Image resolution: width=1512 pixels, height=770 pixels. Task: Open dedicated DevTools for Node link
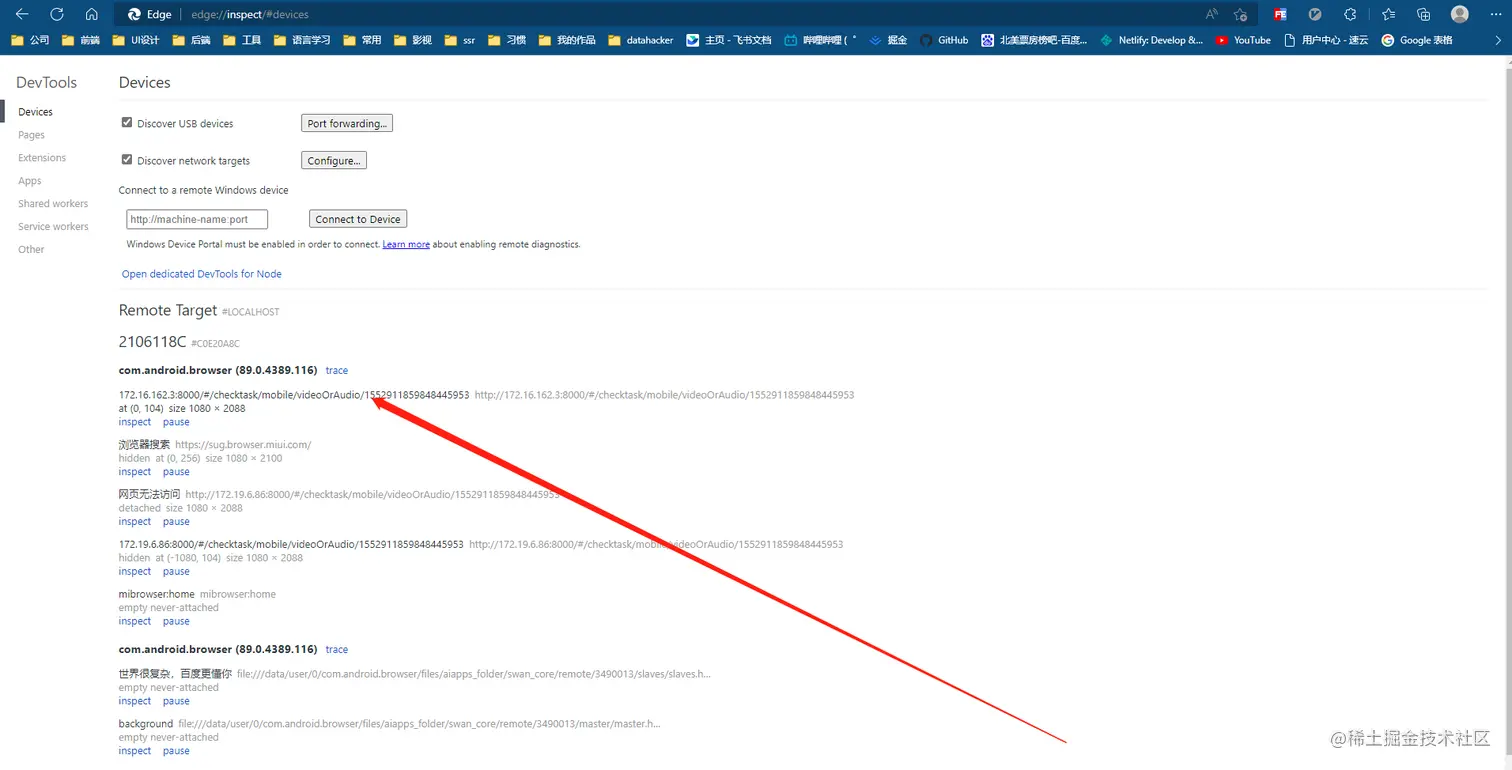pyautogui.click(x=201, y=274)
